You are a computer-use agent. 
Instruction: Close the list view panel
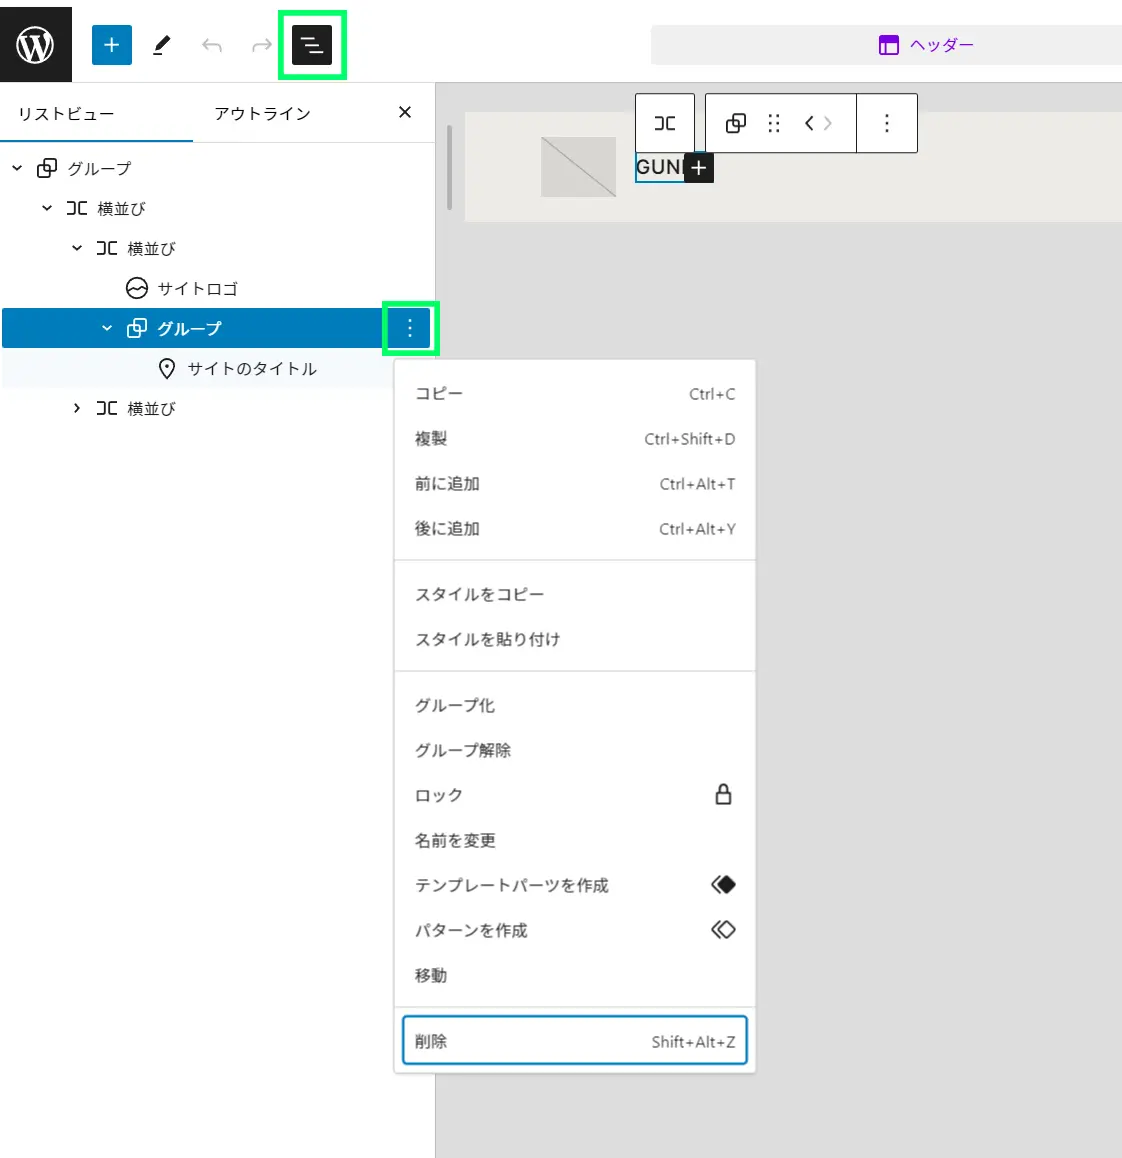tap(405, 112)
